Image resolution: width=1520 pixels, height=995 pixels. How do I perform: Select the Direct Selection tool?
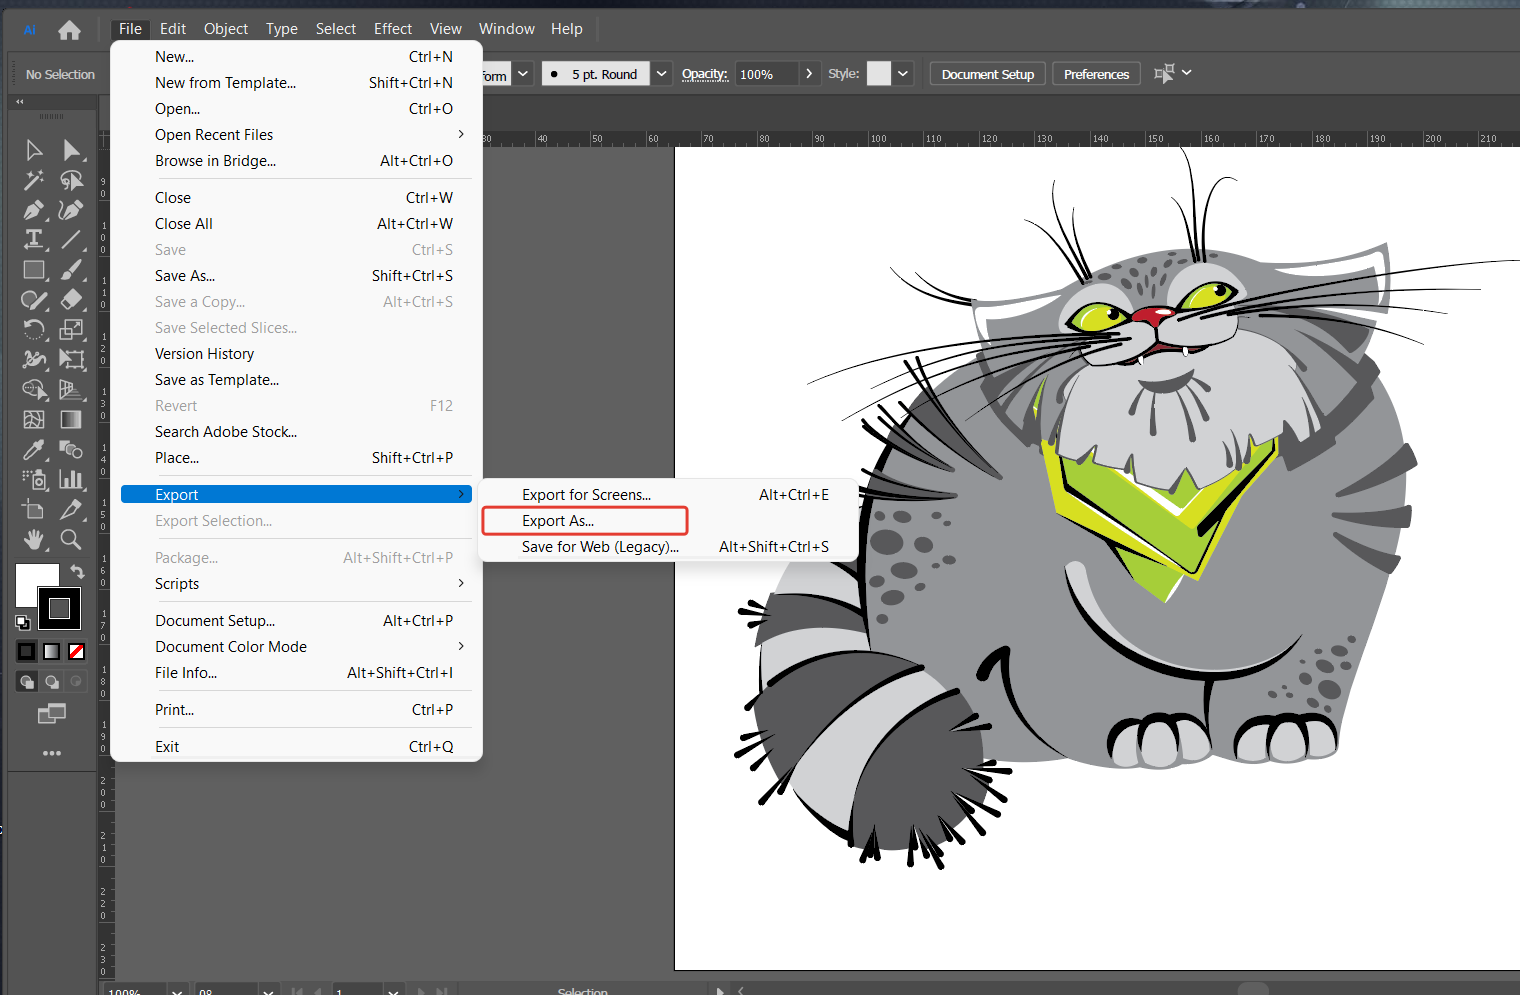point(72,149)
